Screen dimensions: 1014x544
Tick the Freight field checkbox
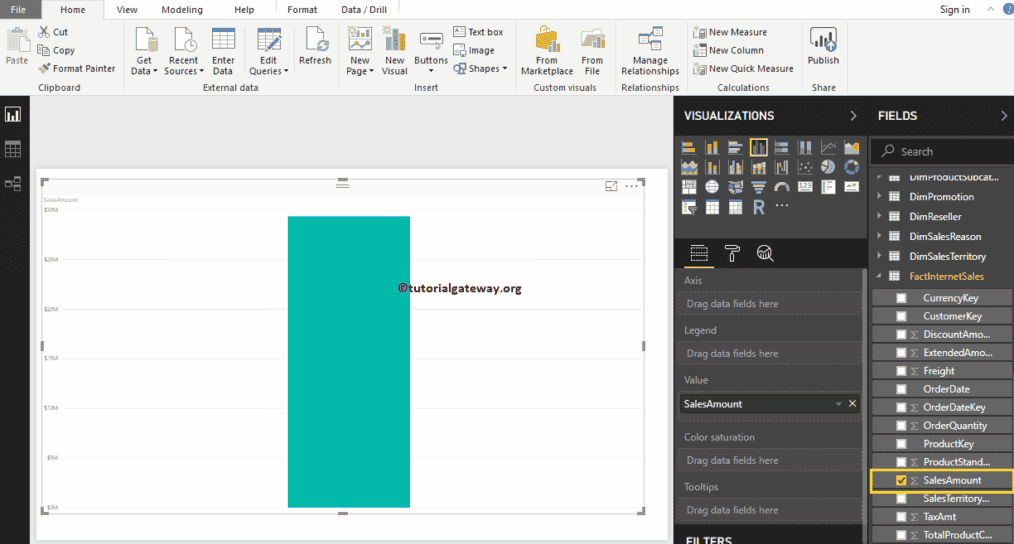901,371
